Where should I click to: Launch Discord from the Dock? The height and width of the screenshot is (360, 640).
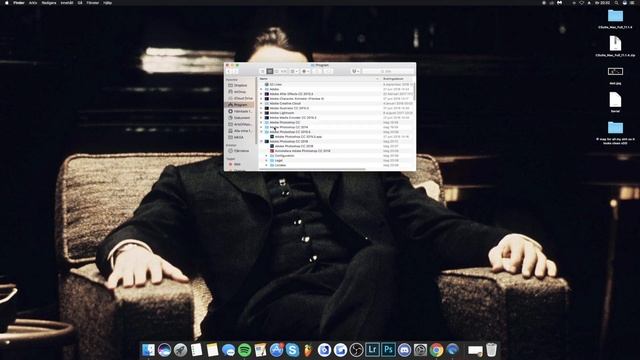404,350
